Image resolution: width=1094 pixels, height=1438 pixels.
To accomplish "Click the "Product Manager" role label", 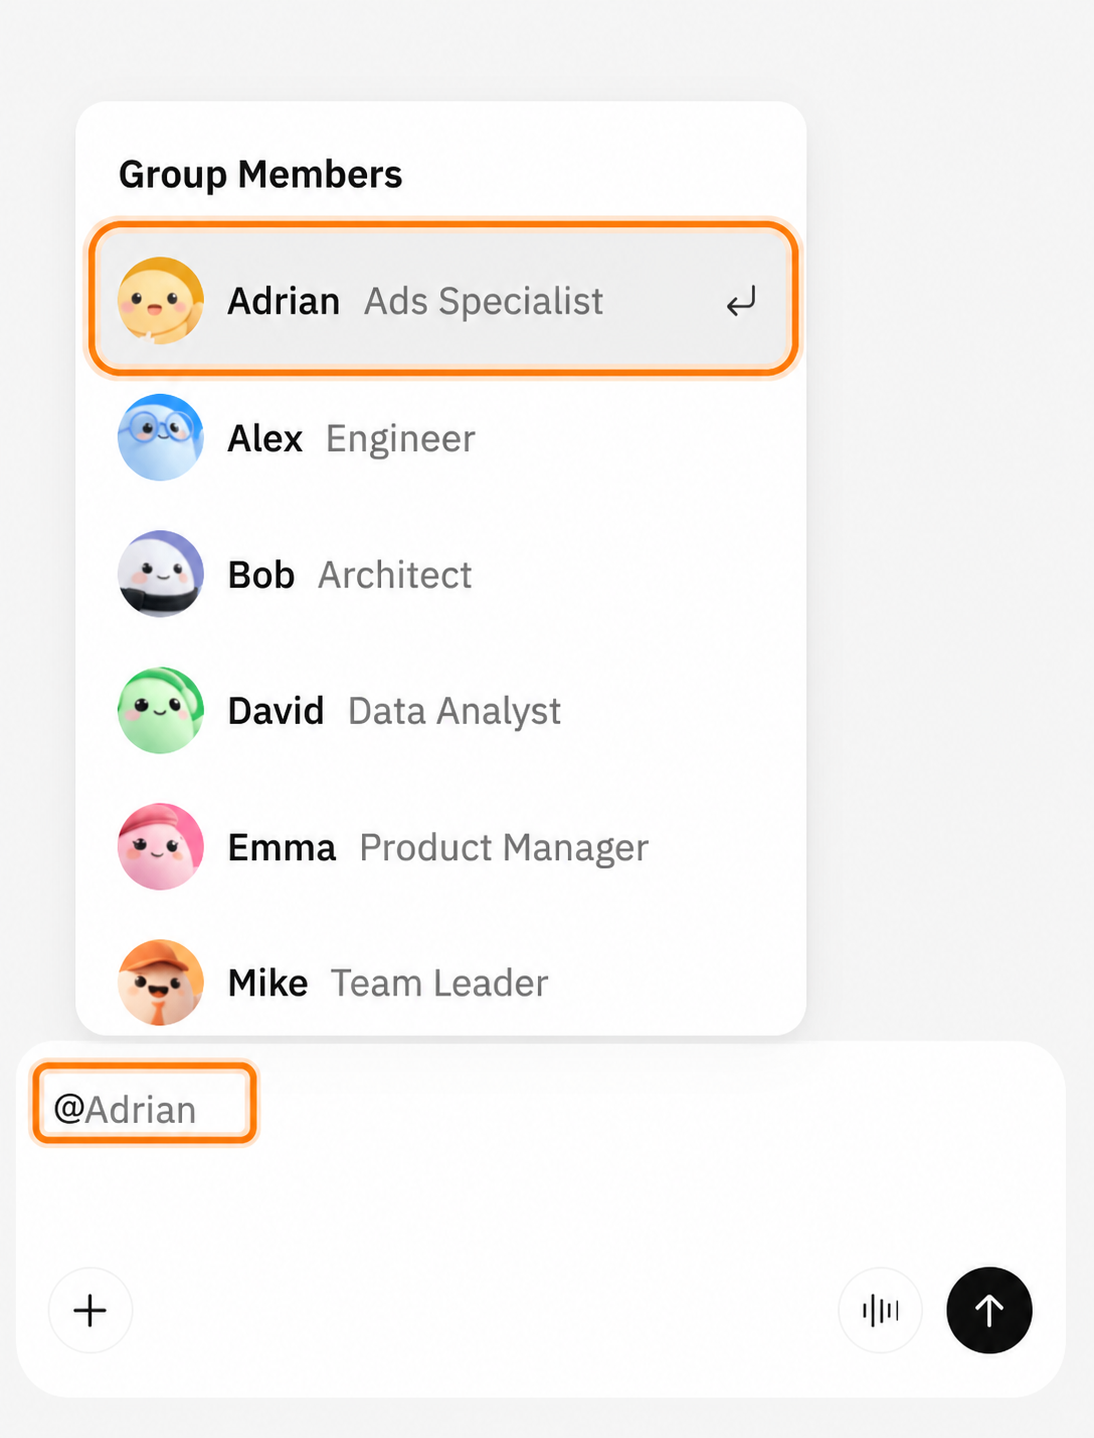I will coord(504,848).
